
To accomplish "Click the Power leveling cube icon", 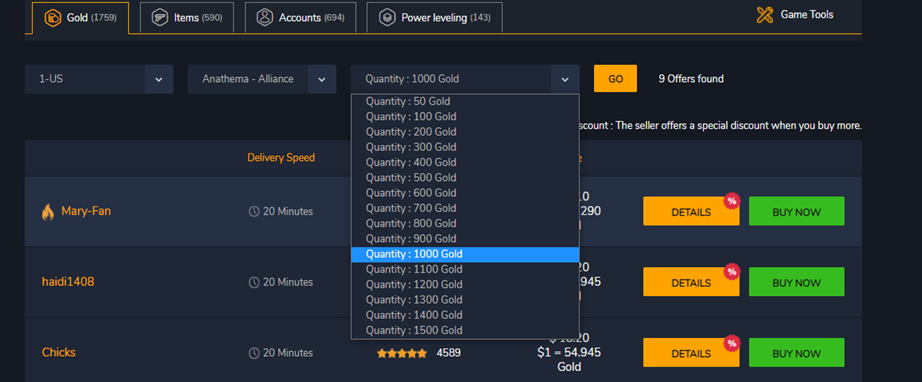I will coord(386,18).
